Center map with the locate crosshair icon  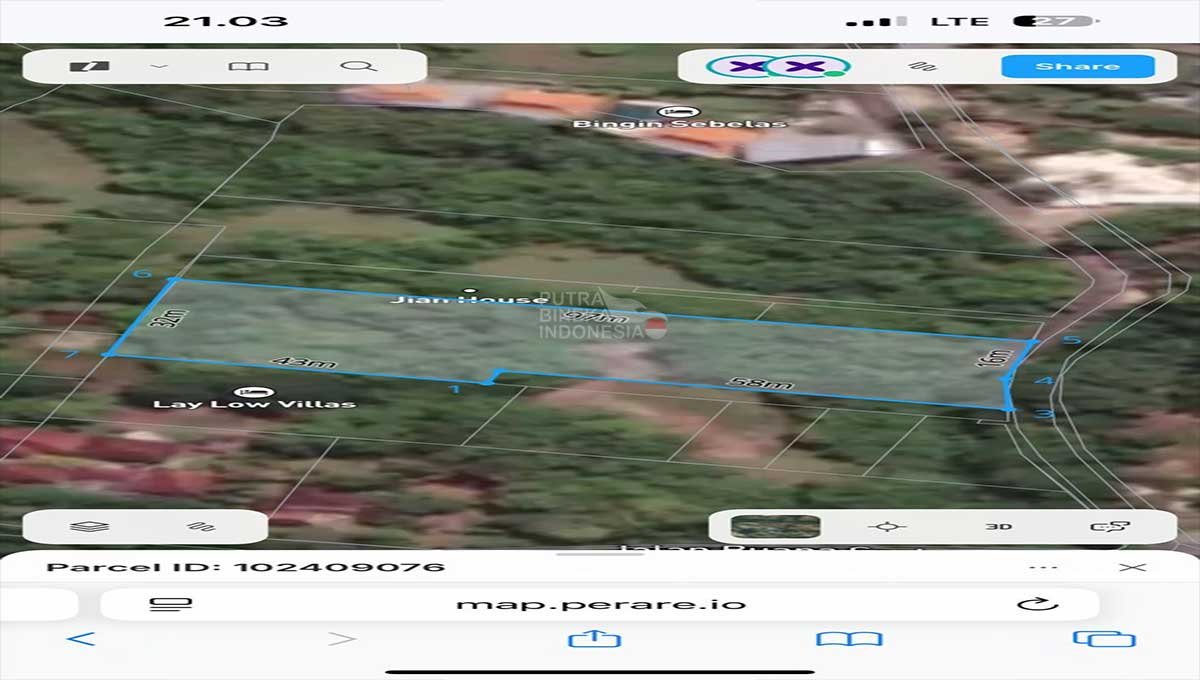886,526
